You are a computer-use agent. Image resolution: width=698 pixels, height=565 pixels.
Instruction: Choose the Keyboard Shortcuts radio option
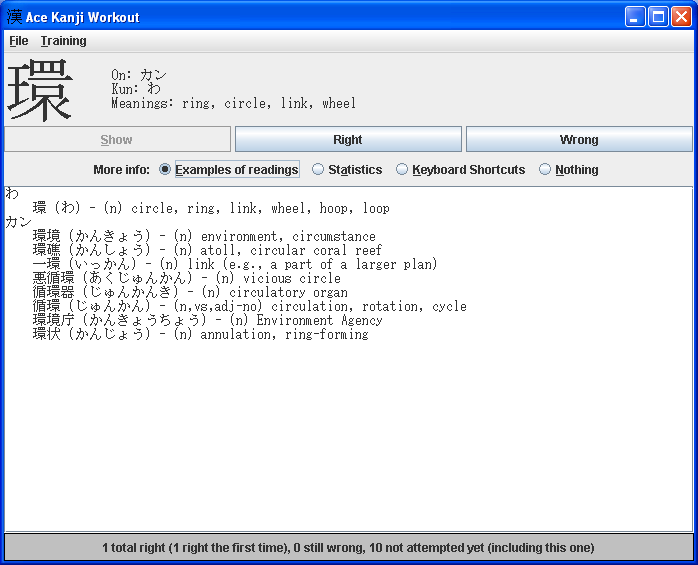click(461, 170)
